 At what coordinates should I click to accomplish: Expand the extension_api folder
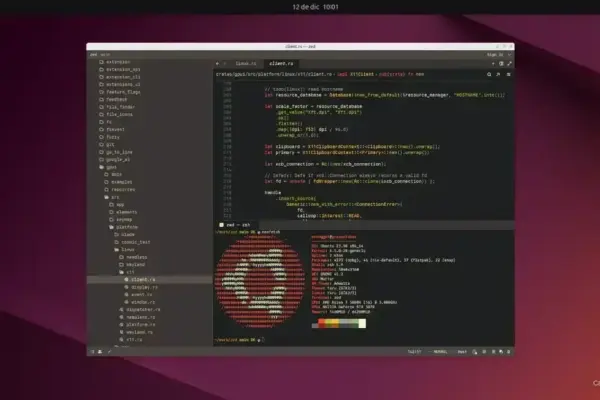120,70
